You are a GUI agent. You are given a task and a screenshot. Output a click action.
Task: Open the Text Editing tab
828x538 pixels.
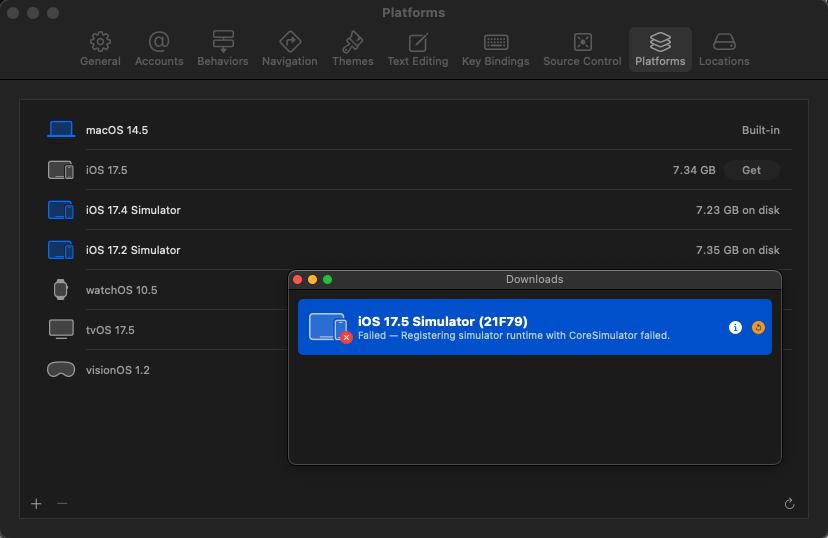point(418,49)
